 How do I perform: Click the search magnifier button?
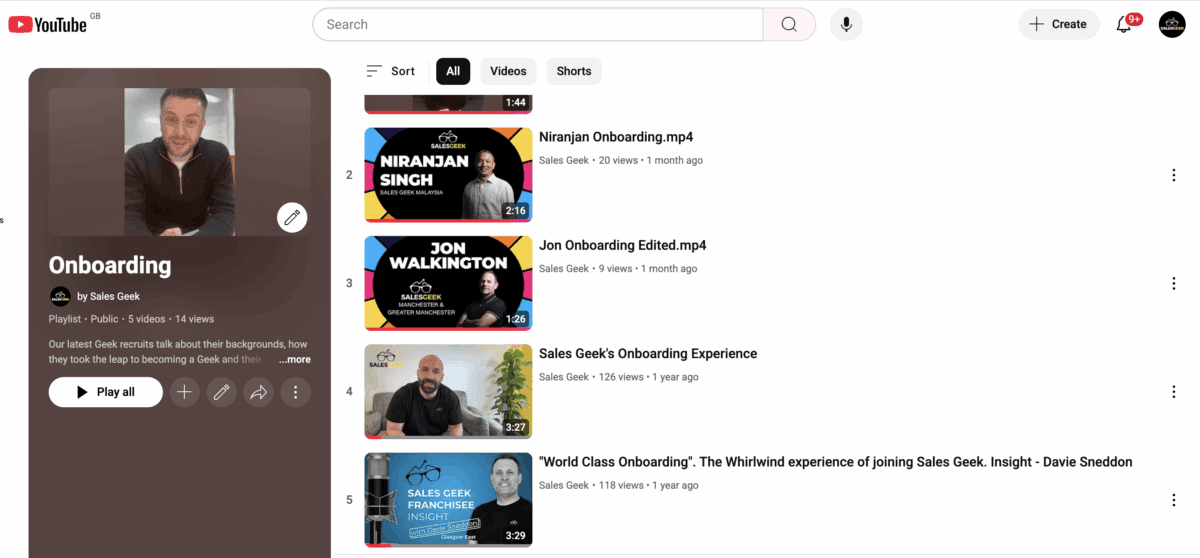pos(789,25)
